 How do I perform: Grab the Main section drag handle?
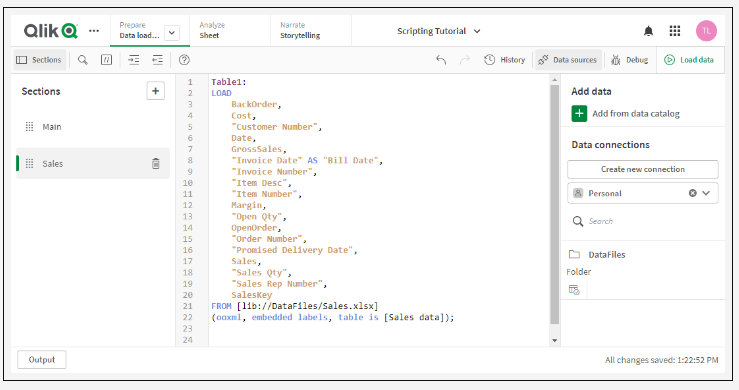[29, 127]
